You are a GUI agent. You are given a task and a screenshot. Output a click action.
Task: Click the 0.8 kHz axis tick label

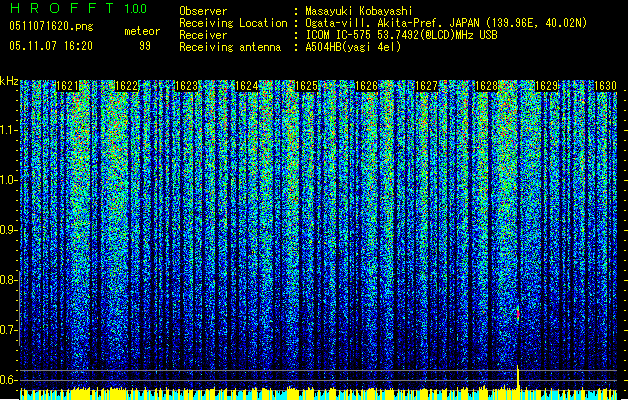[x=8, y=280]
